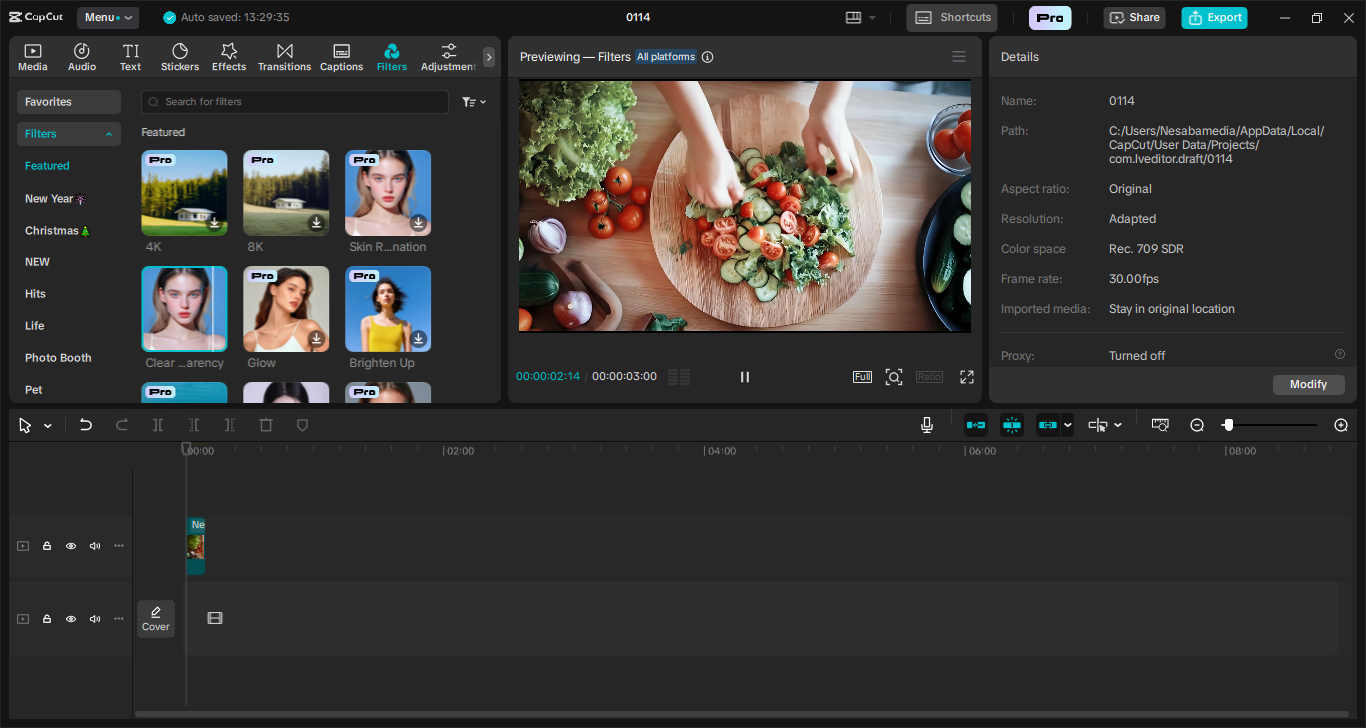Viewport: 1366px width, 728px height.
Task: Click the undo arrow in timeline toolbar
Action: point(86,425)
